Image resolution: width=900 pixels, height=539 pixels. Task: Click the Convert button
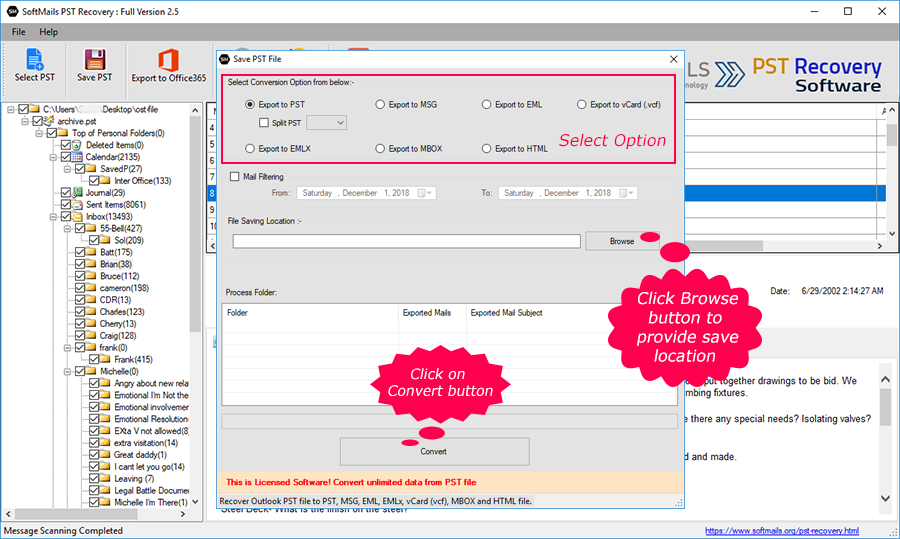click(x=435, y=452)
